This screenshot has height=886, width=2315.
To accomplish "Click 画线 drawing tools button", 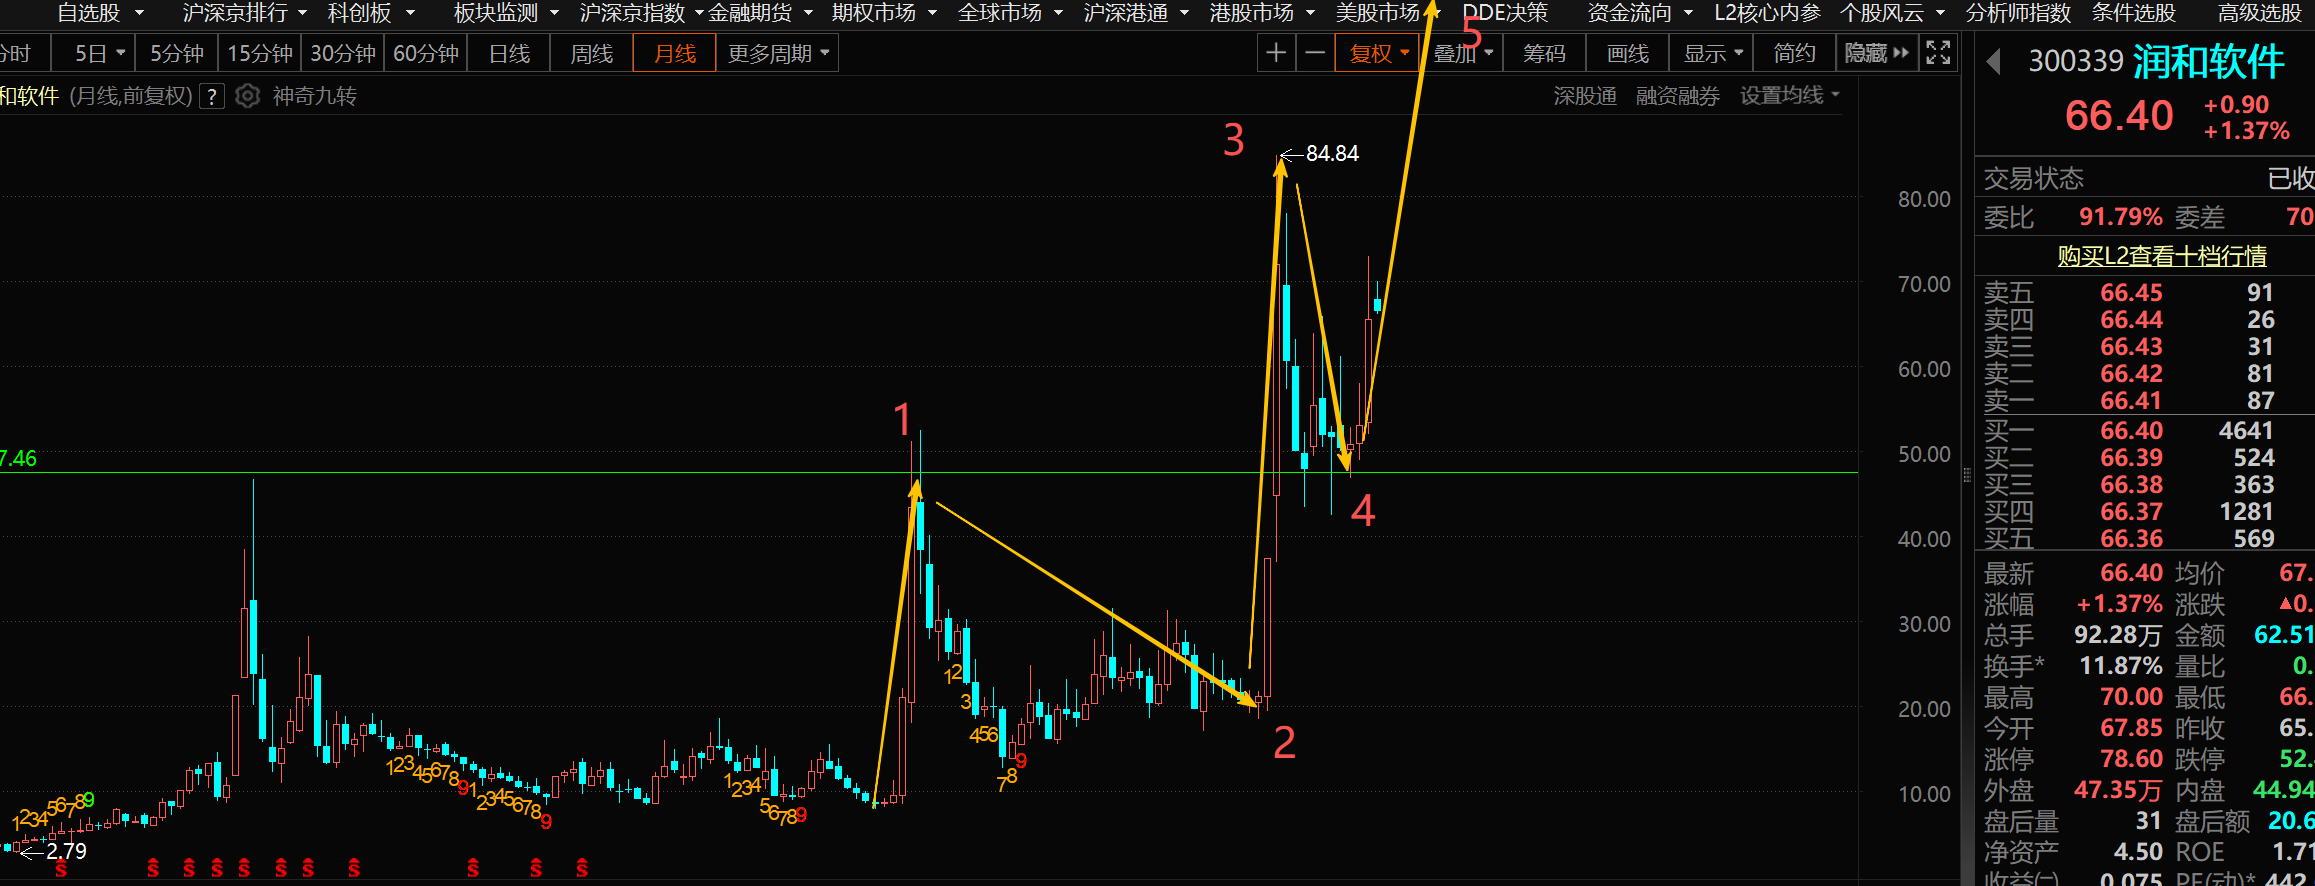I will click(x=1627, y=53).
